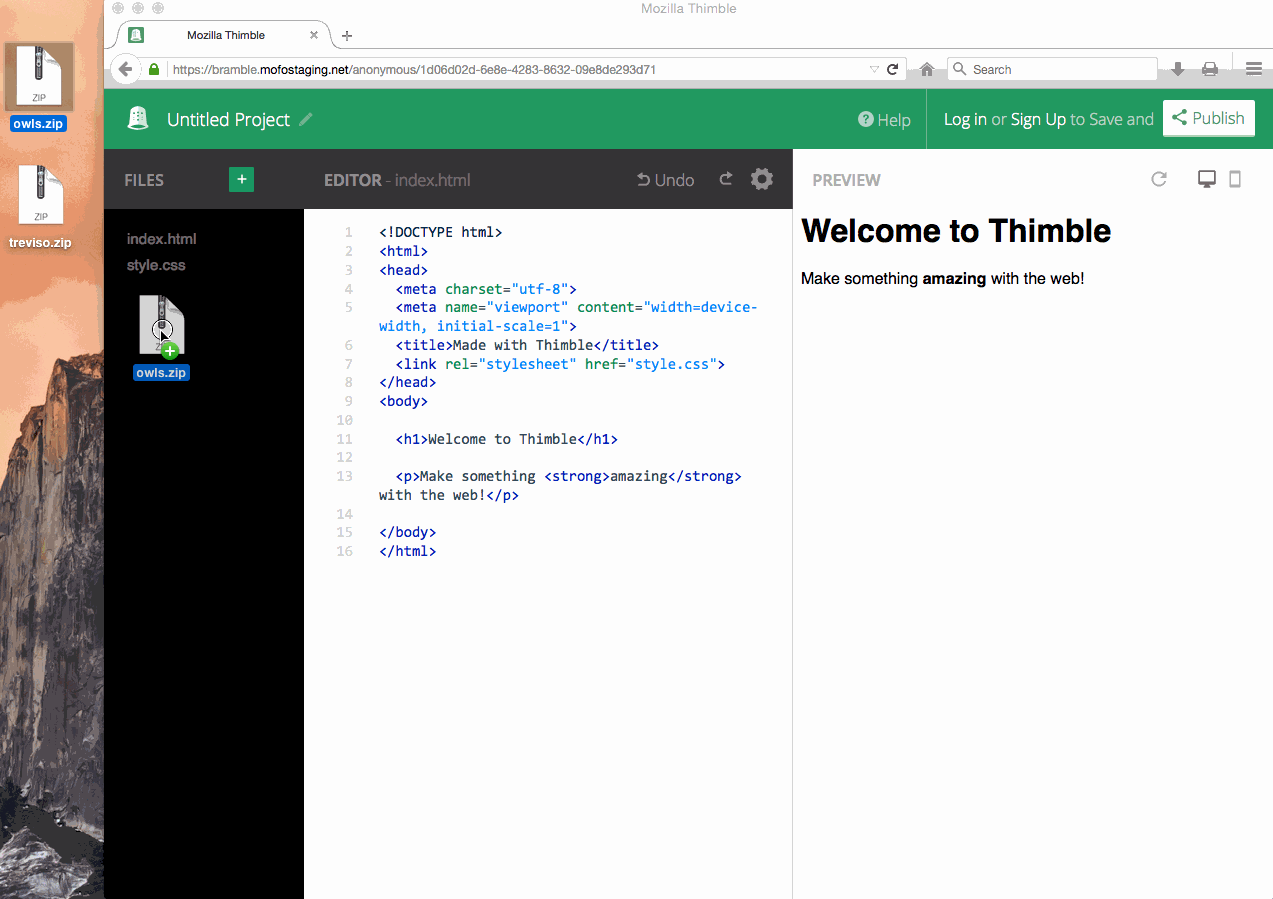Viewport: 1273px width, 899px height.
Task: Switch preview to desktop view
Action: (x=1207, y=179)
